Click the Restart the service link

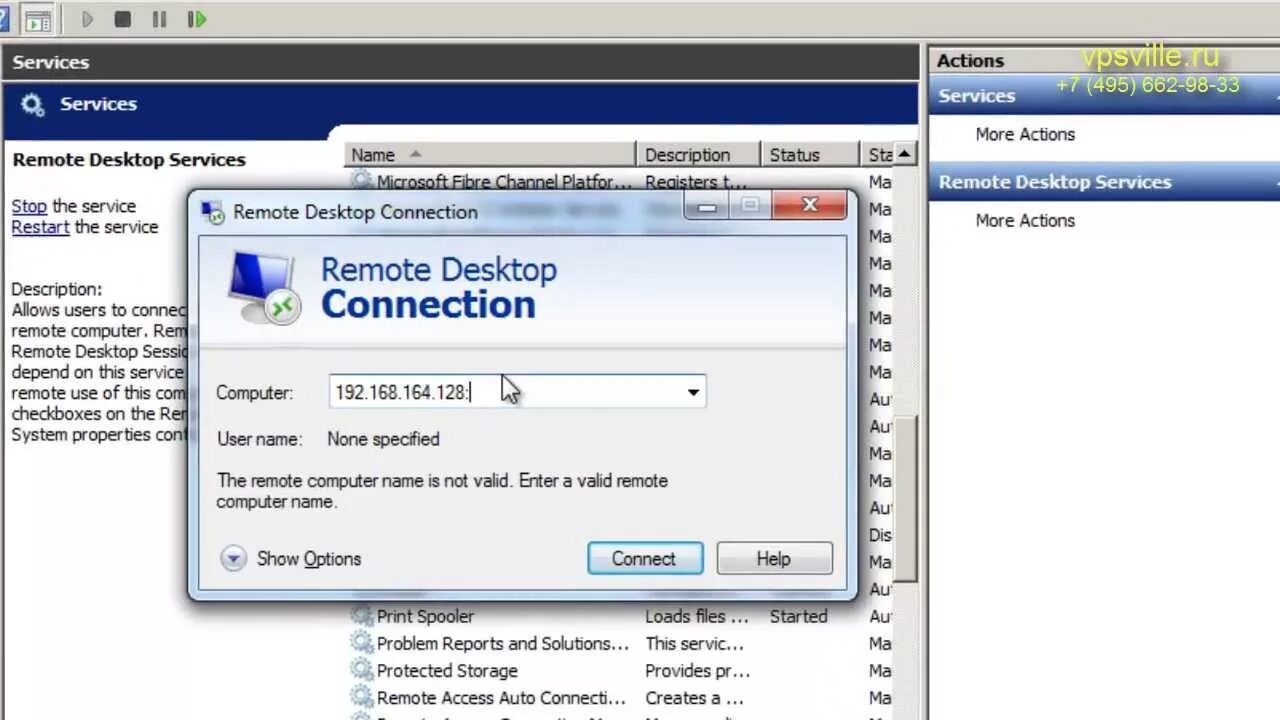[40, 227]
